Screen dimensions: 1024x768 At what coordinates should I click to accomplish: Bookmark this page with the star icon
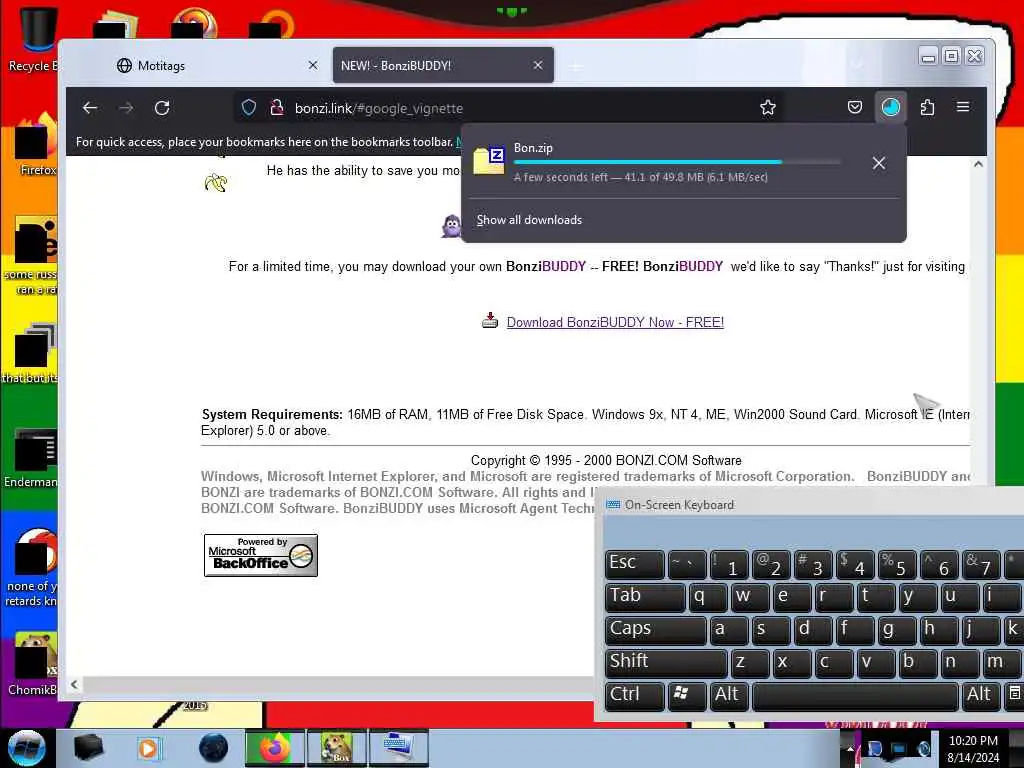768,108
